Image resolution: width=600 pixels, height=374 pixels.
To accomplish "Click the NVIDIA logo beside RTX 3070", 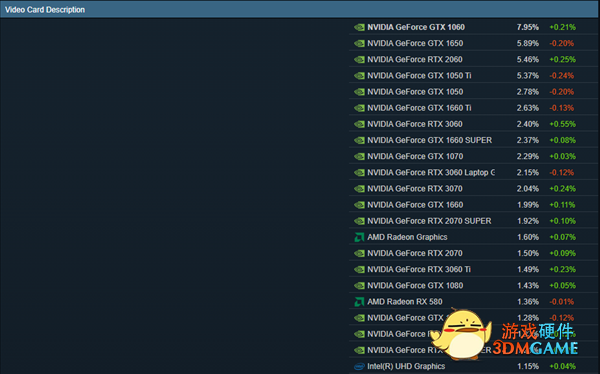I will tap(359, 189).
